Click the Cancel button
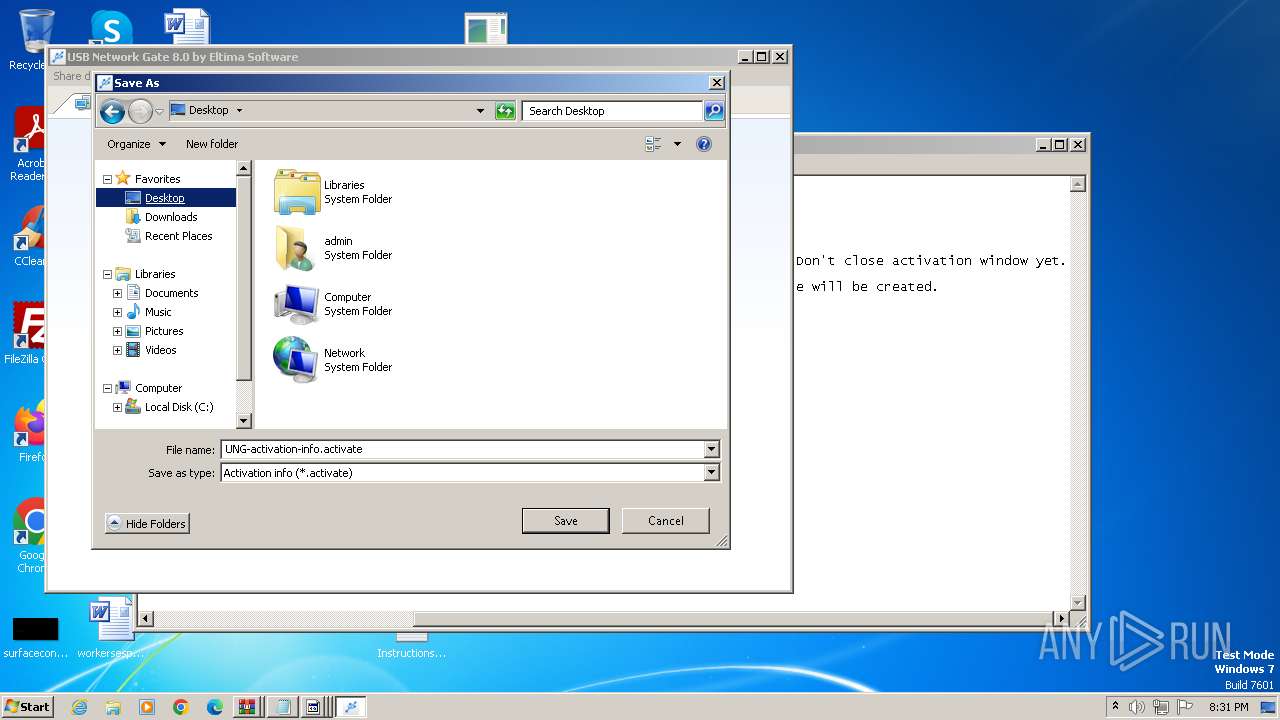The image size is (1280, 720). point(666,521)
